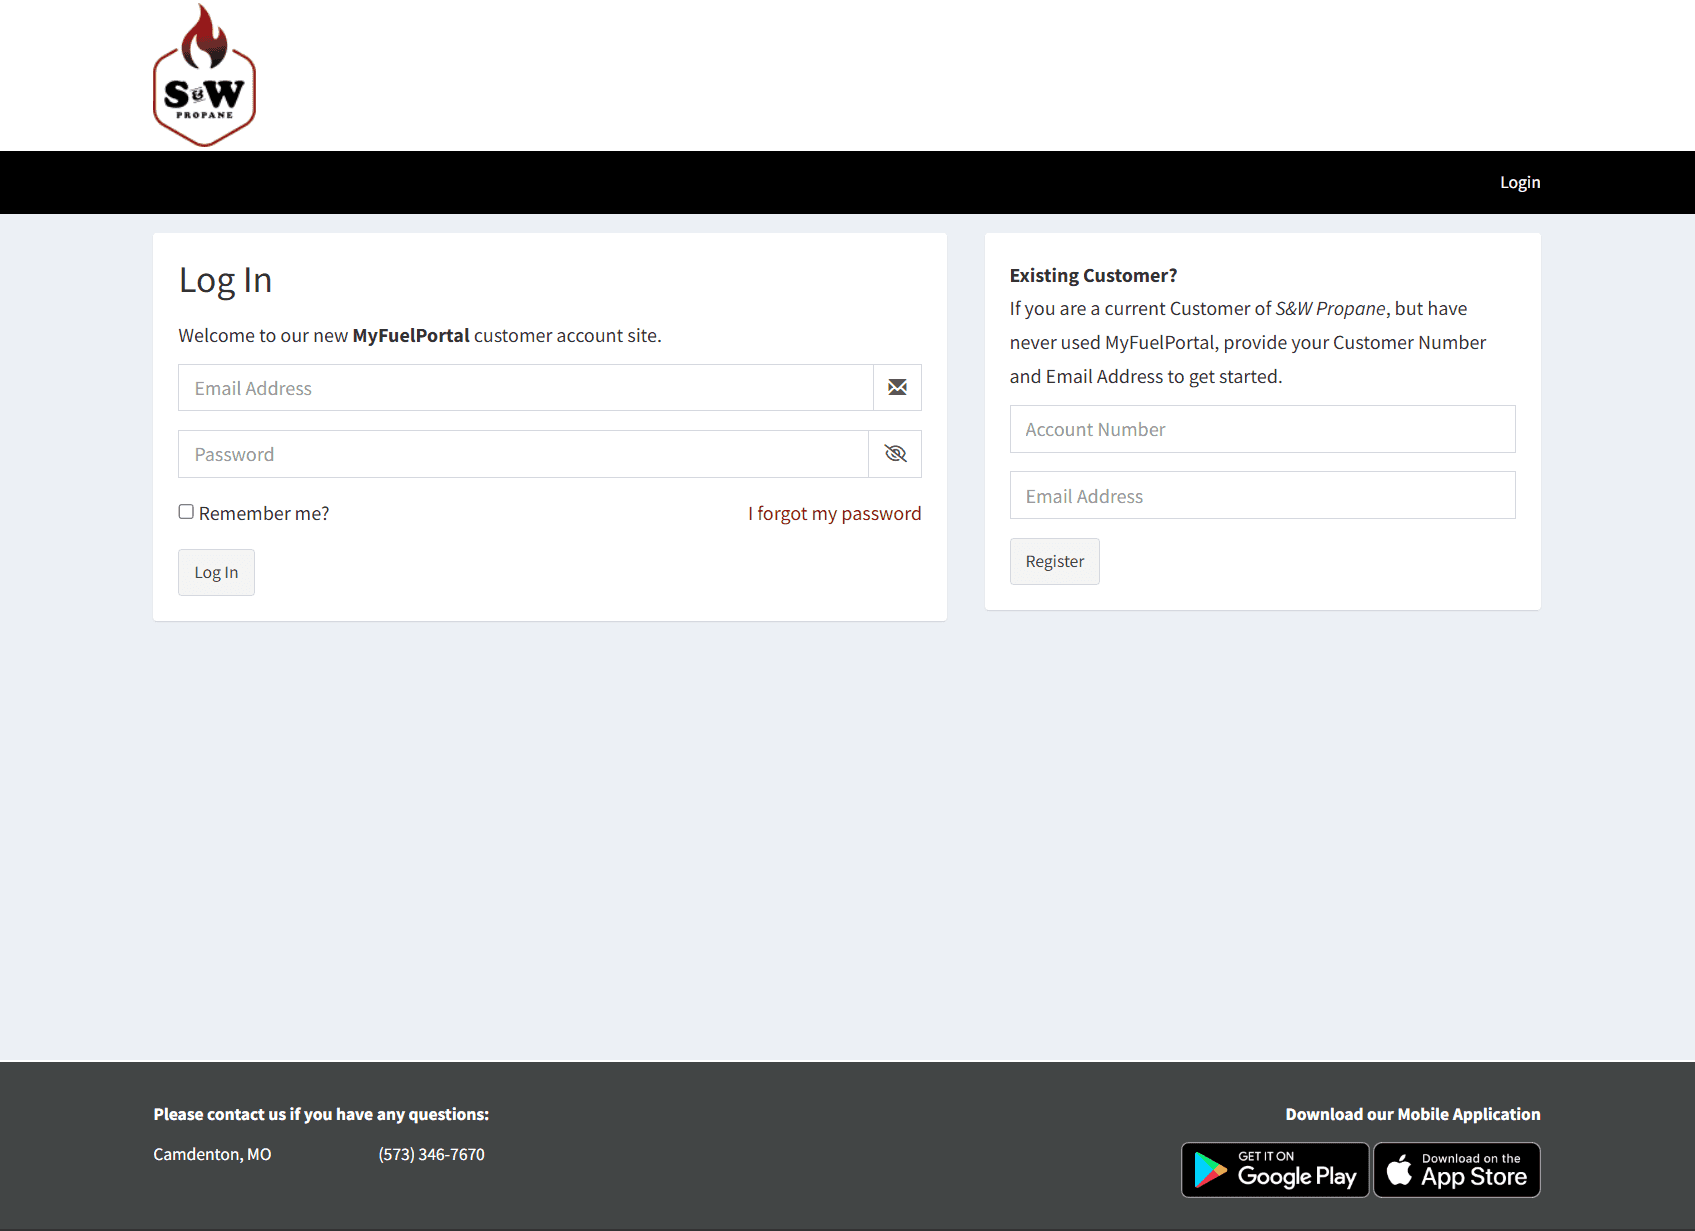This screenshot has width=1695, height=1231.
Task: Click the S&W Propane flame logo
Action: point(205,75)
